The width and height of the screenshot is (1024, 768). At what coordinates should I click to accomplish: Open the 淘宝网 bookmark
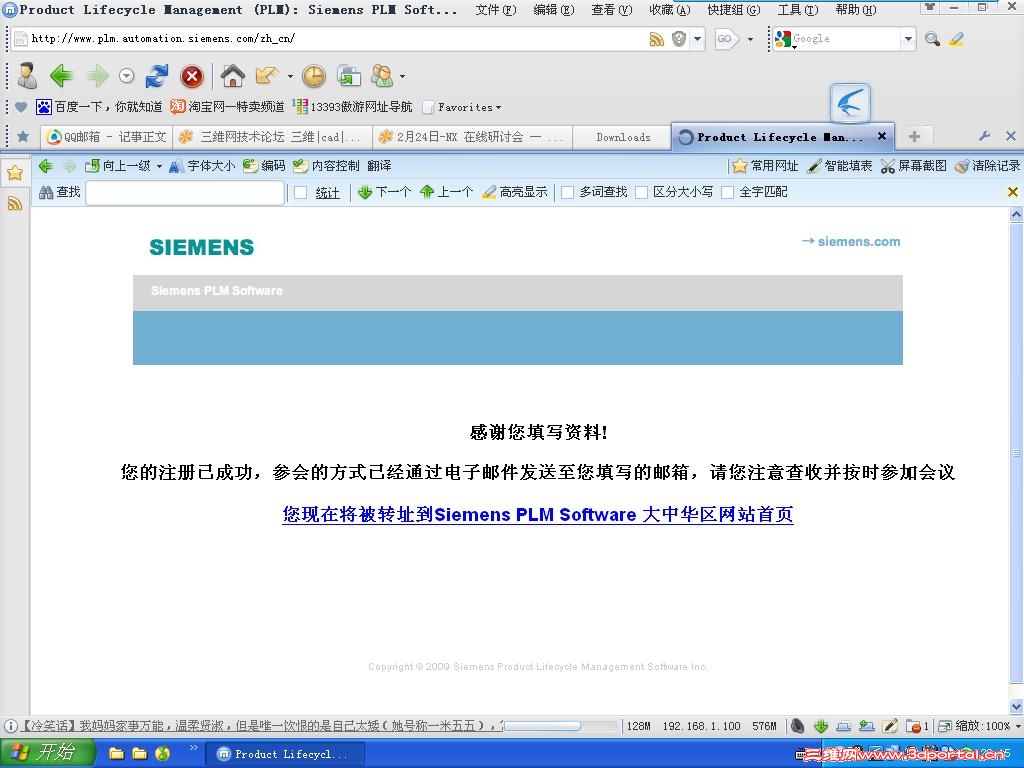(x=227, y=107)
